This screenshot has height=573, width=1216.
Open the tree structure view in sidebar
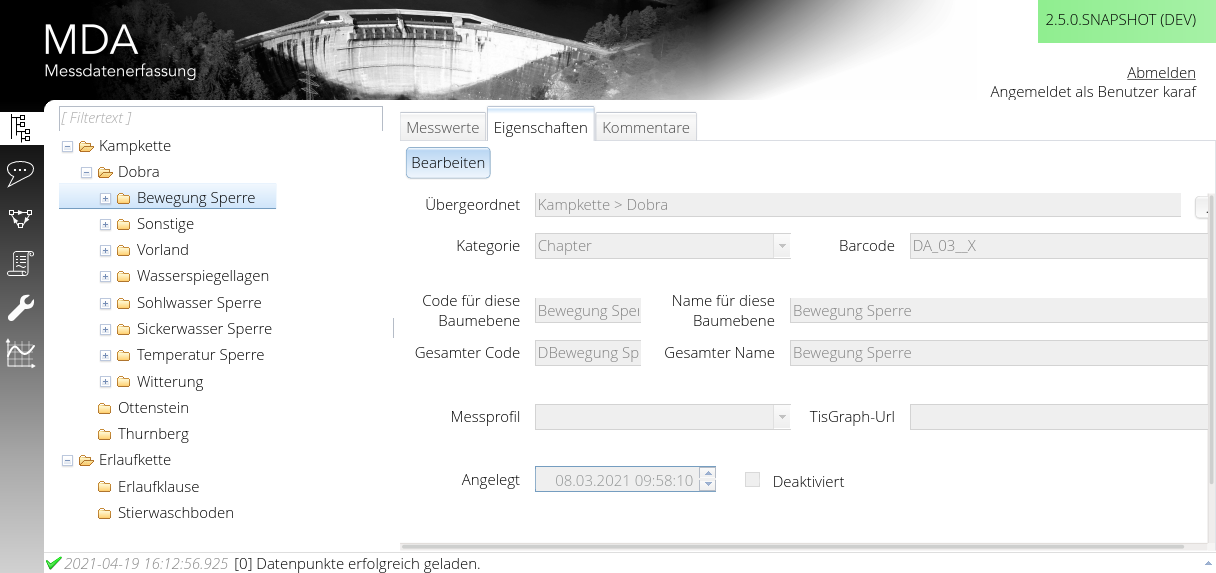click(x=20, y=127)
